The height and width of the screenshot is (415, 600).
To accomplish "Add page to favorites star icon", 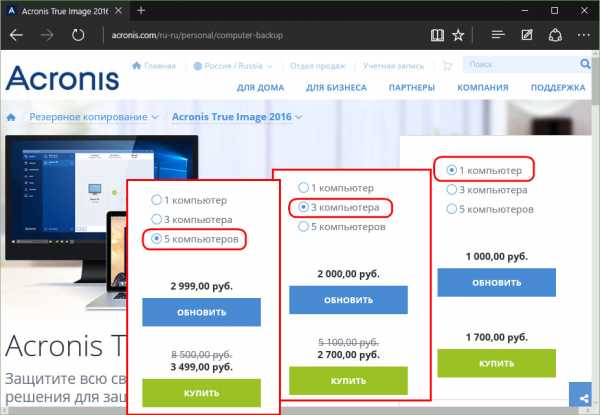I will (458, 35).
